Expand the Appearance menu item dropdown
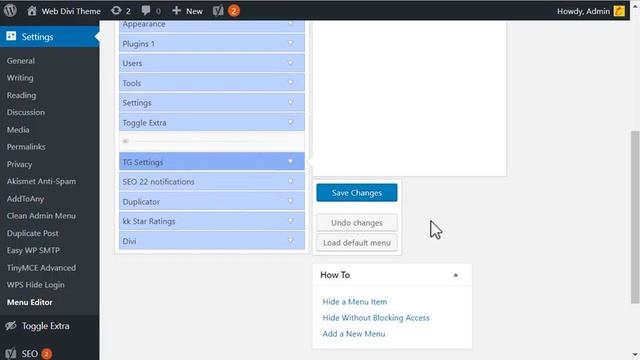The width and height of the screenshot is (640, 360). [290, 24]
